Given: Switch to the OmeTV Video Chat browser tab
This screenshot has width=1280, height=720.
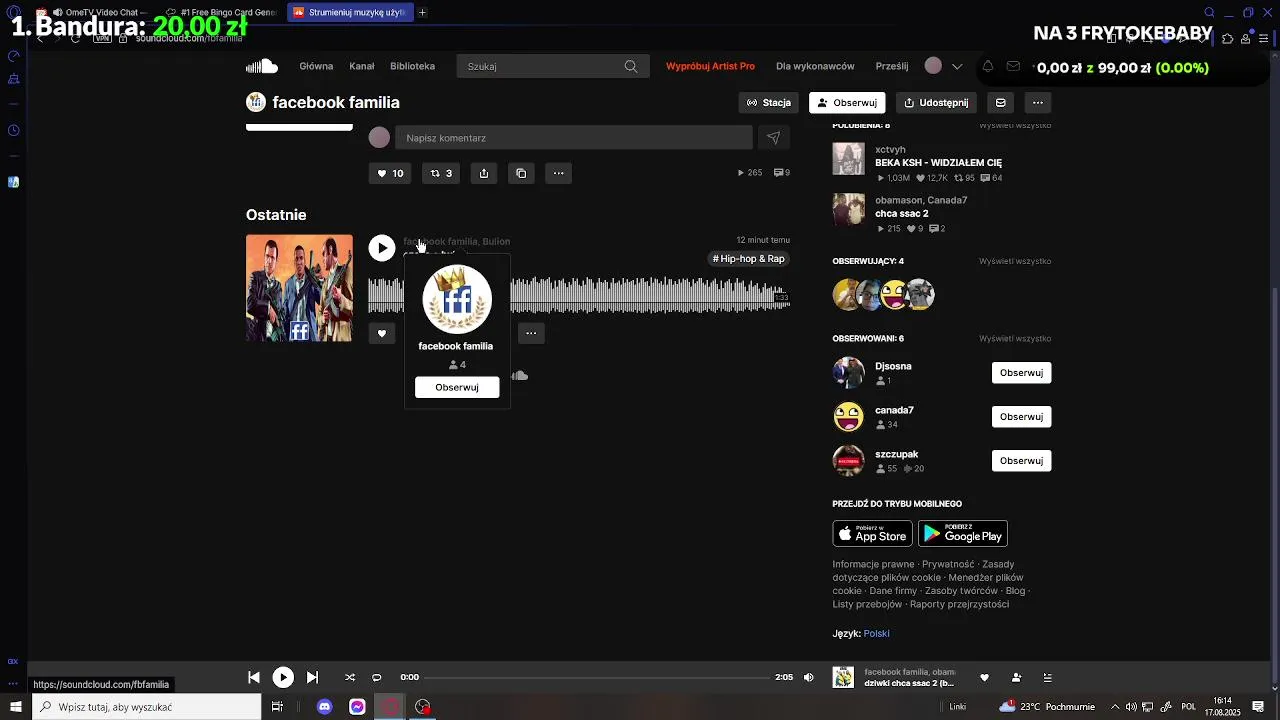Looking at the screenshot, I should click(95, 12).
